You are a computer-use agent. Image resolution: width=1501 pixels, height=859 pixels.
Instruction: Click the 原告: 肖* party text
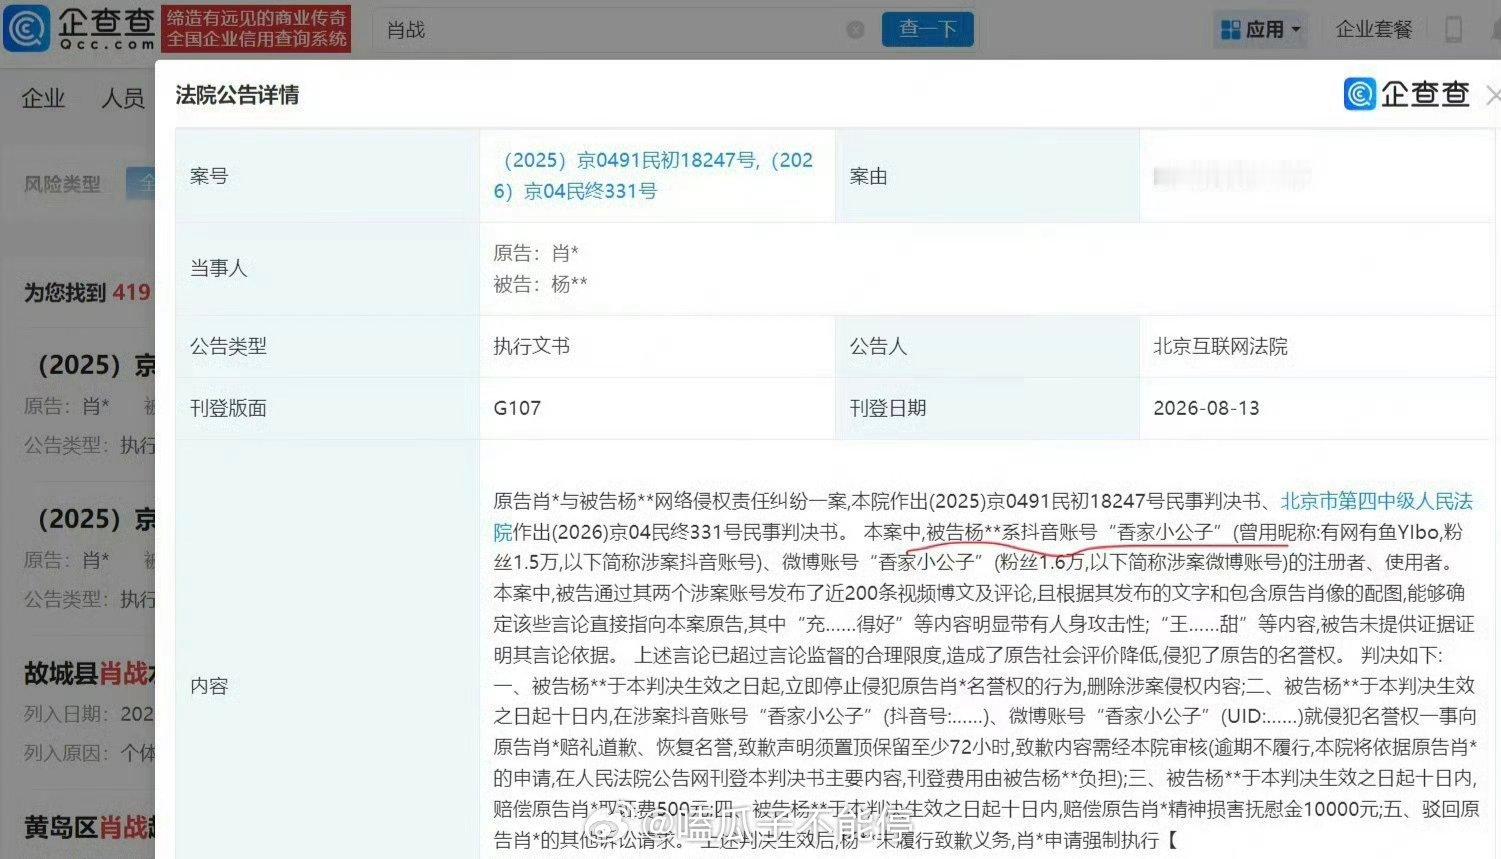click(x=536, y=253)
